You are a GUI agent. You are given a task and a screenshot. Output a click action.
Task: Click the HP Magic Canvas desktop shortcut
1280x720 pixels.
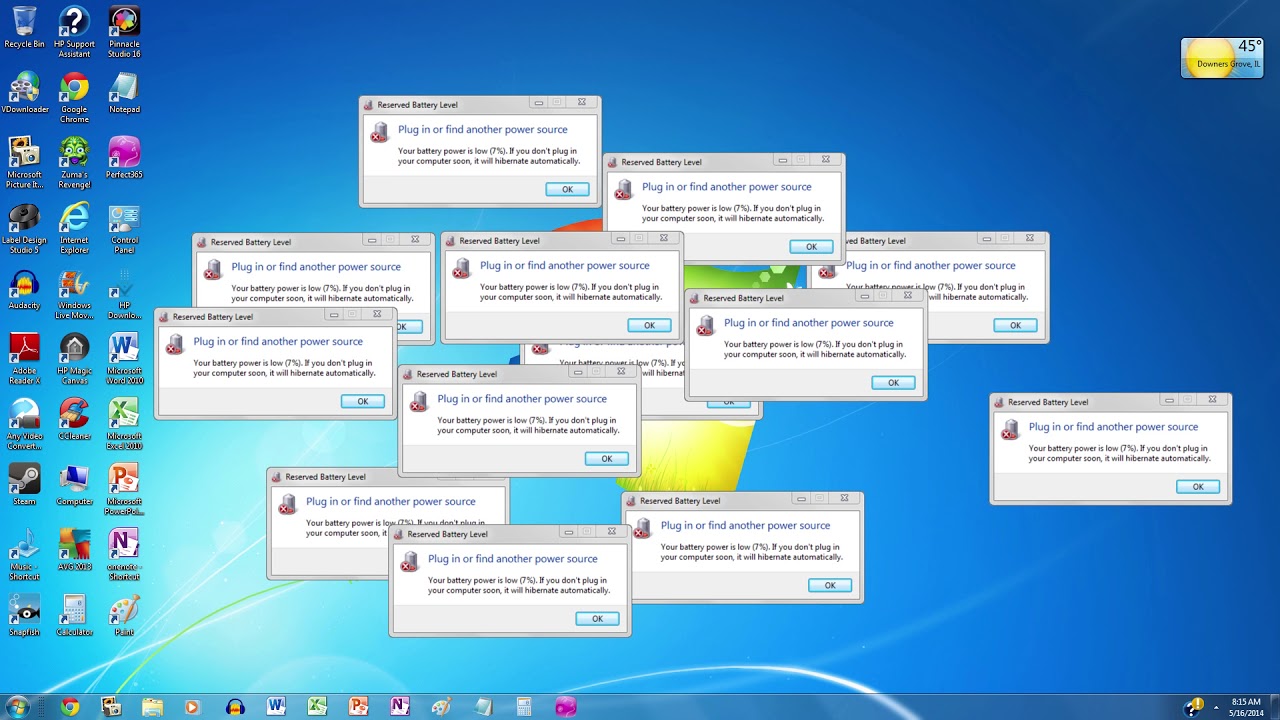tap(74, 359)
